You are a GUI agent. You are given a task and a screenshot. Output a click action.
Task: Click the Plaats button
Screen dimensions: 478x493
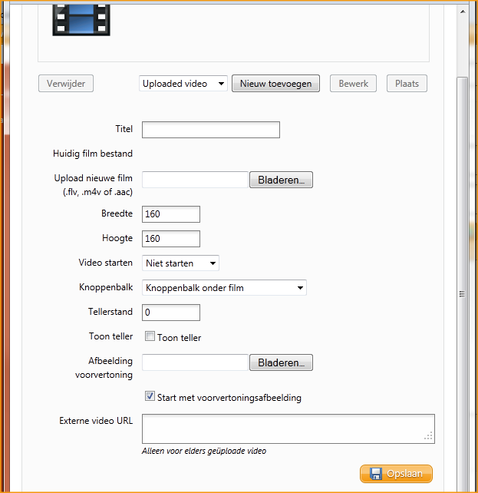[x=407, y=83]
